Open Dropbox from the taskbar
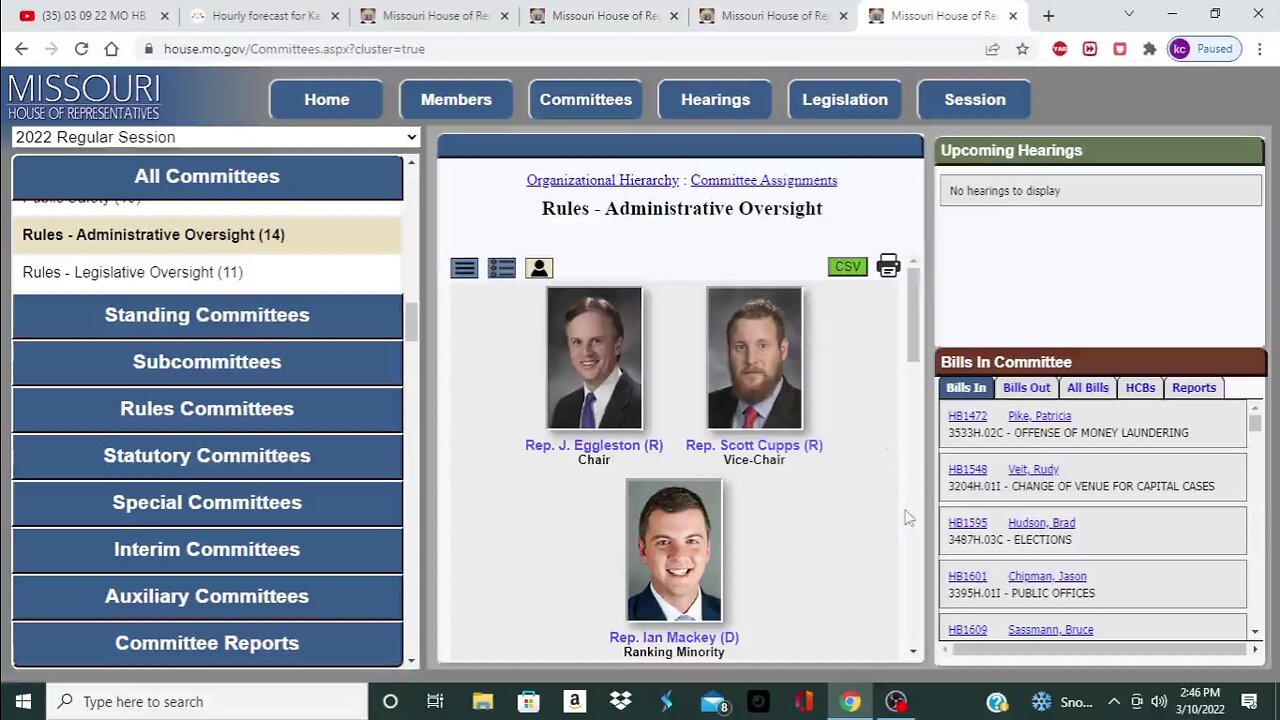Image resolution: width=1280 pixels, height=720 pixels. pyautogui.click(x=620, y=701)
